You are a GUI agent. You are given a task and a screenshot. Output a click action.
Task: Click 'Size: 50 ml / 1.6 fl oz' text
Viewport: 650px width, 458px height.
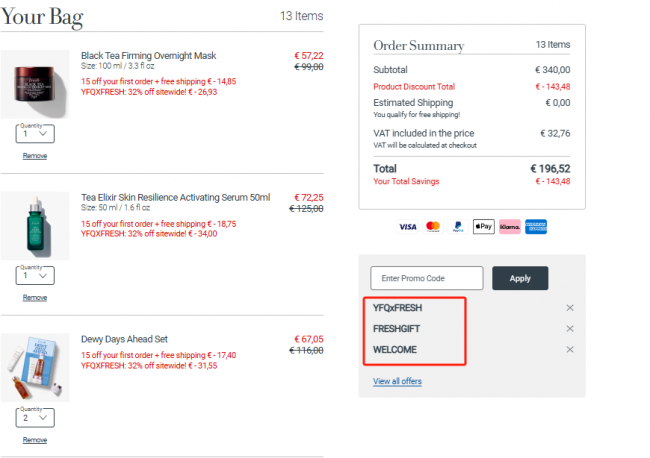coord(115,208)
